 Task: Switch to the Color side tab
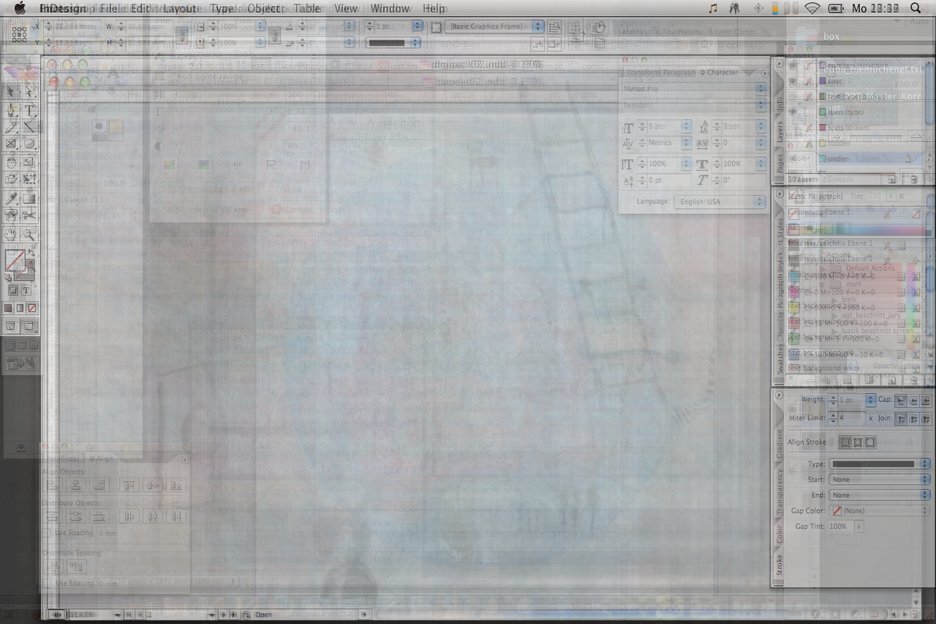tap(780, 534)
